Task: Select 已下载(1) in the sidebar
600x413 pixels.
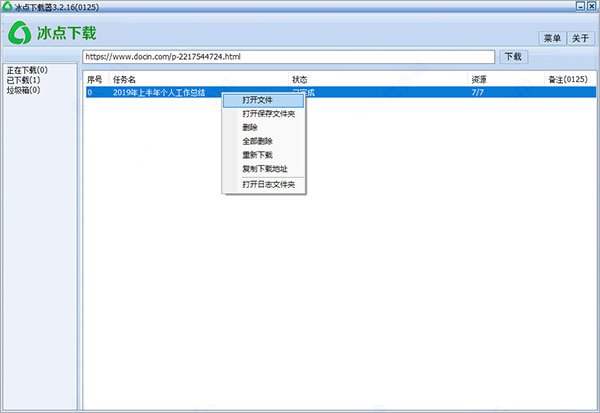Action: click(x=23, y=80)
